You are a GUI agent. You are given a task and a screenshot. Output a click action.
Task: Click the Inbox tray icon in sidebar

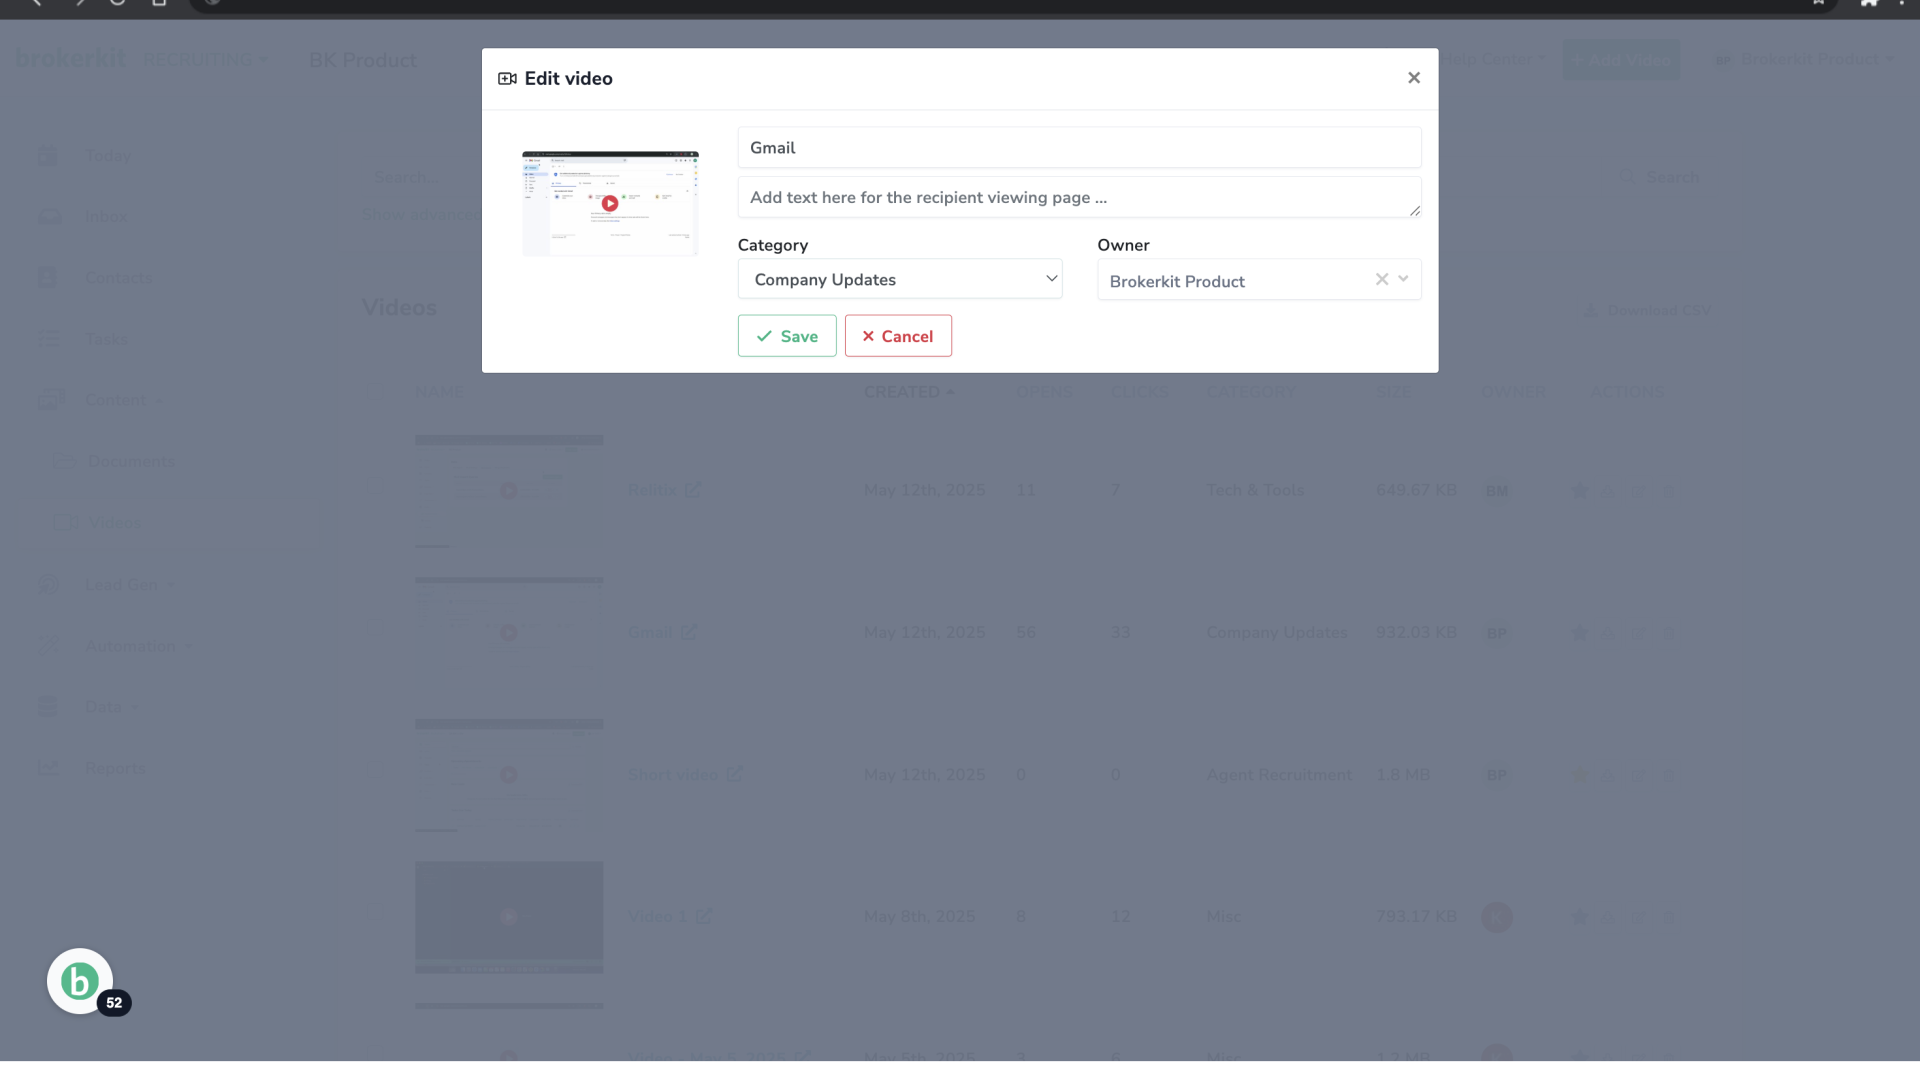(x=49, y=217)
